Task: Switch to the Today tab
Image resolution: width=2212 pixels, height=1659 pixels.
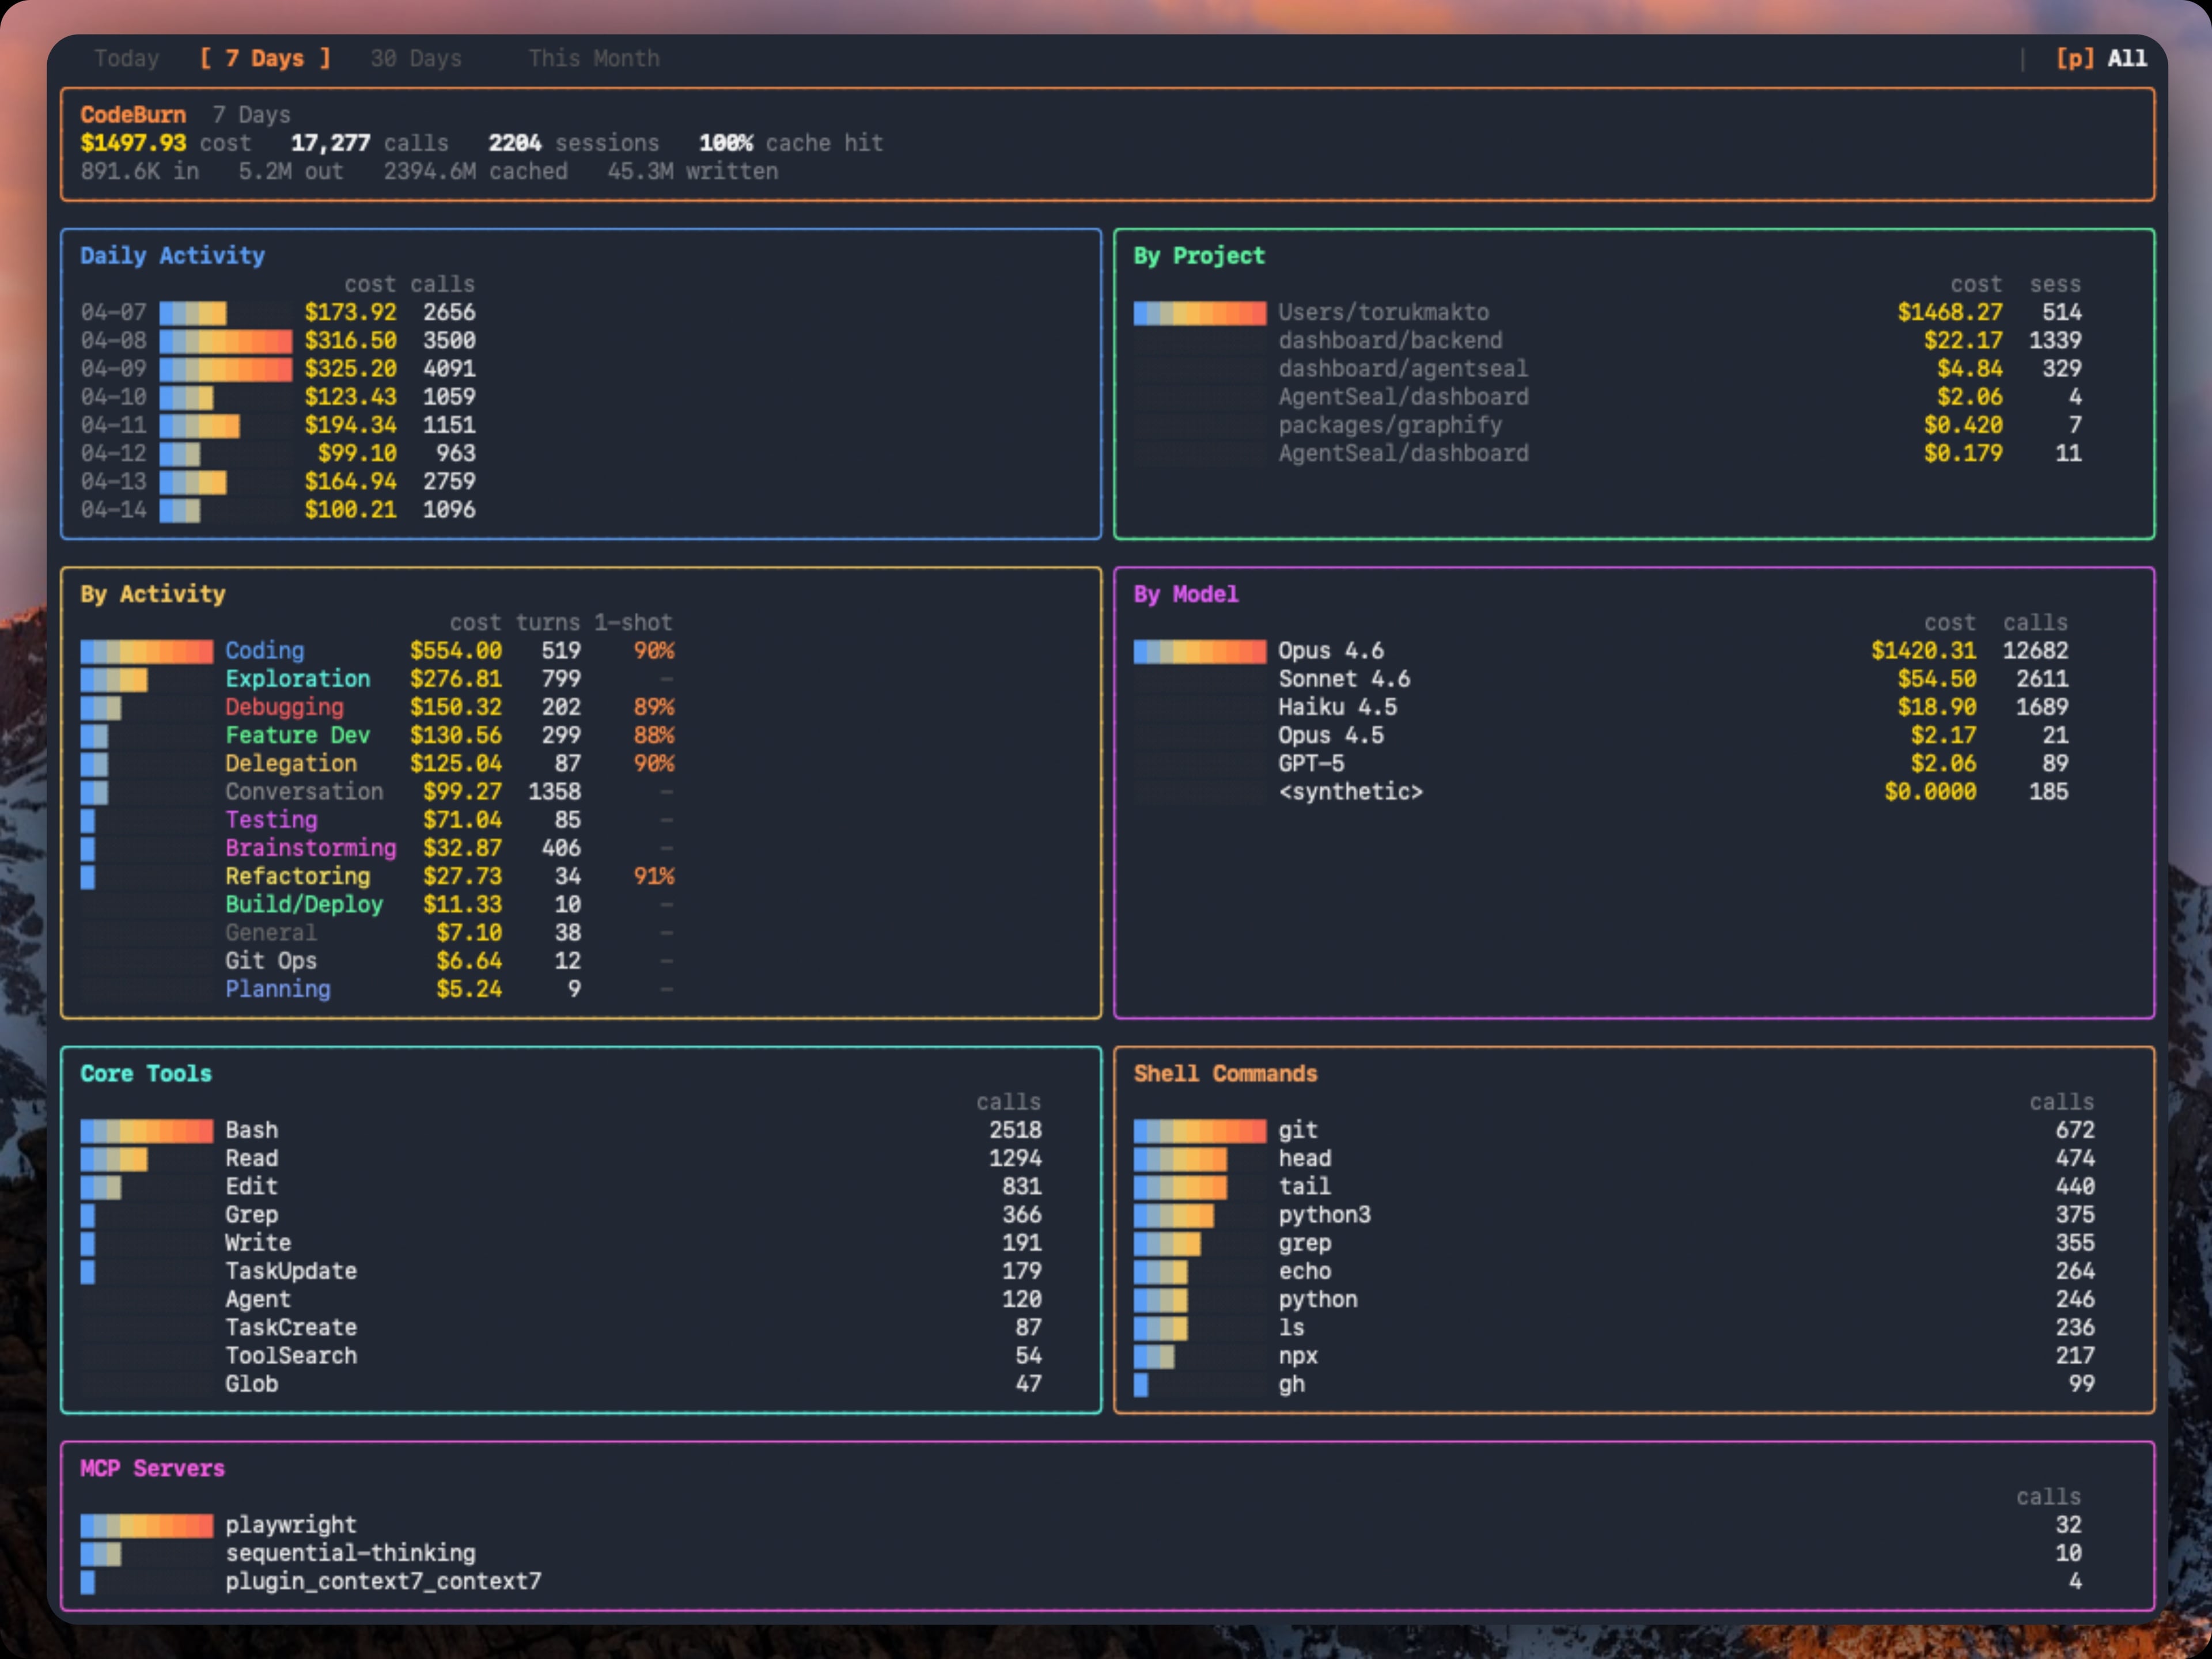Action: point(126,58)
